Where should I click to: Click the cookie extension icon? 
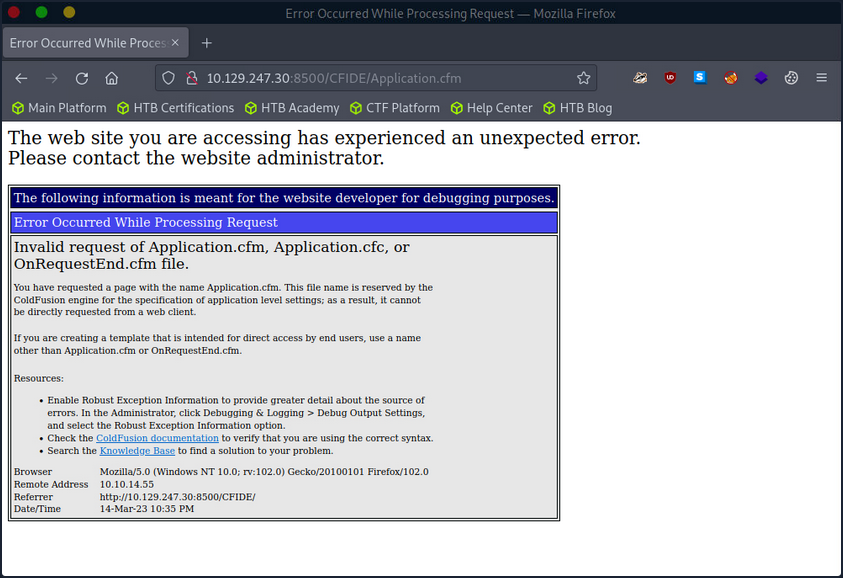[791, 78]
